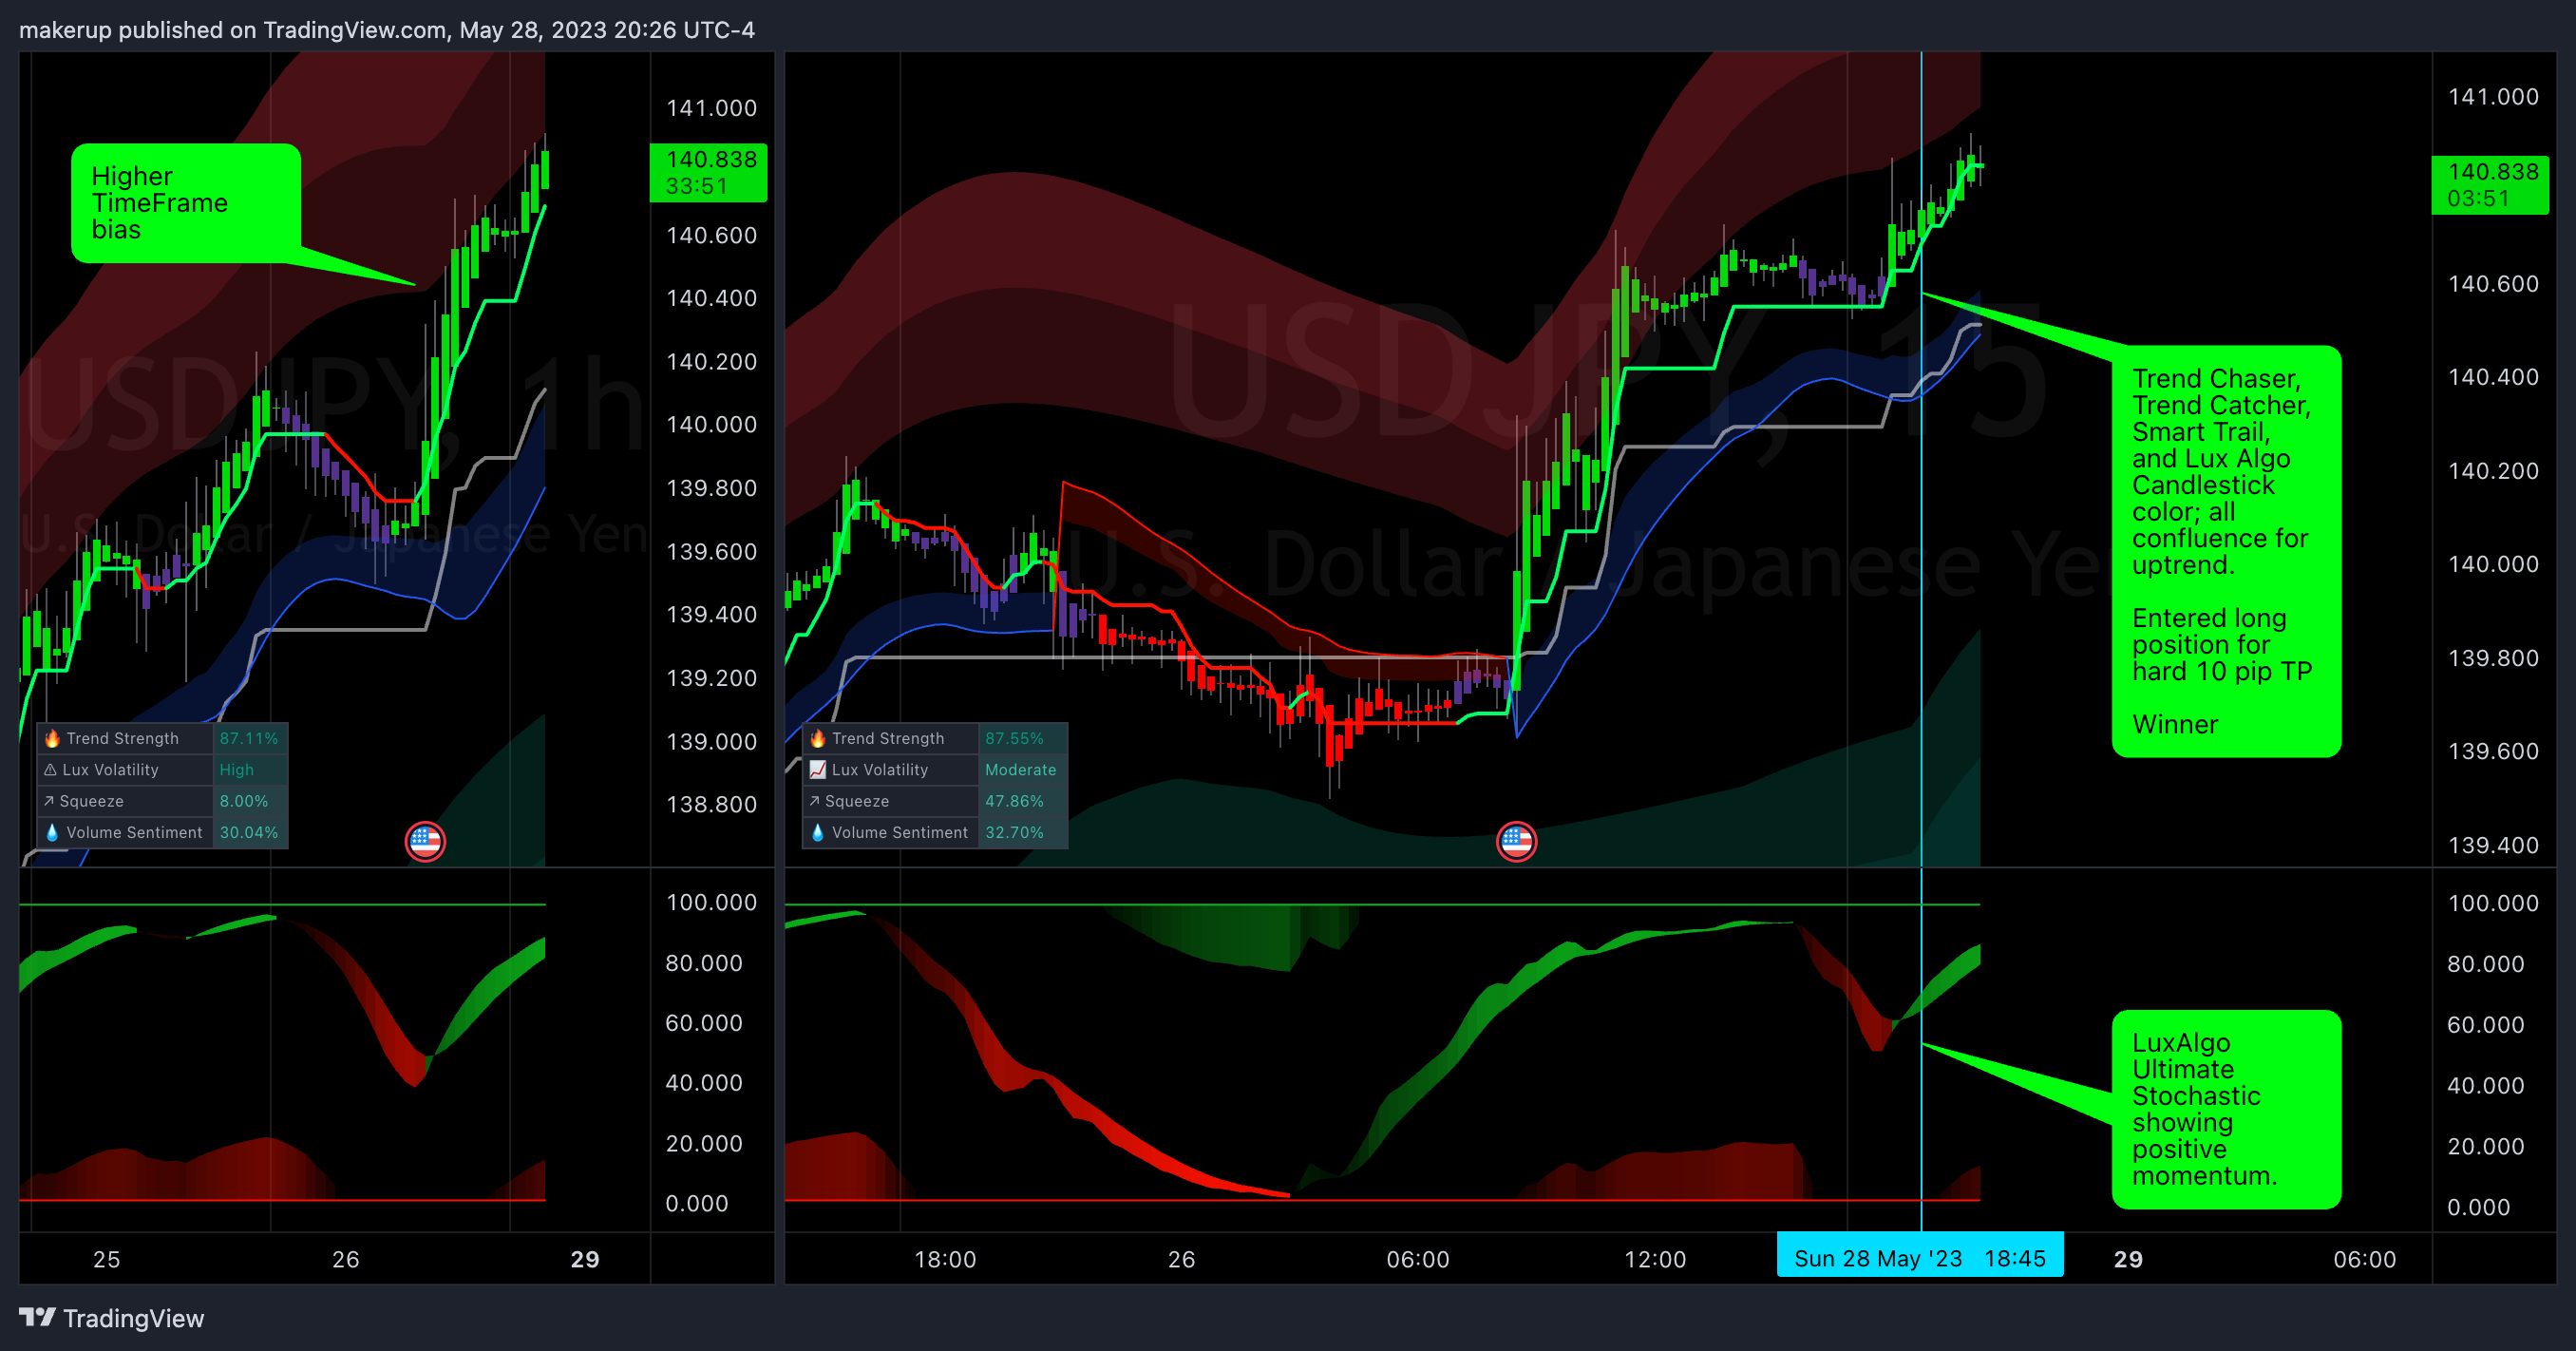Click the 139.000 price axis label
This screenshot has height=1351, width=2576.
tap(711, 741)
